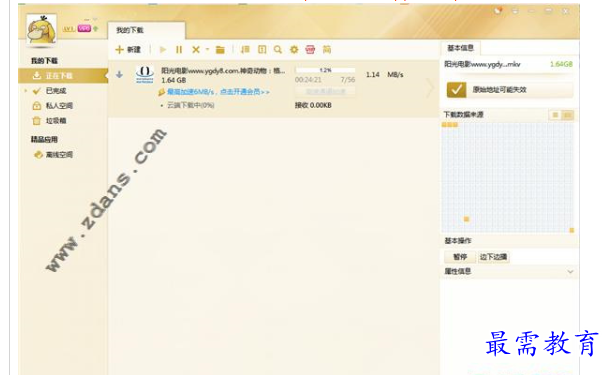Start the task with the play icon
Image resolution: width=607 pixels, height=375 pixels.
(x=163, y=50)
